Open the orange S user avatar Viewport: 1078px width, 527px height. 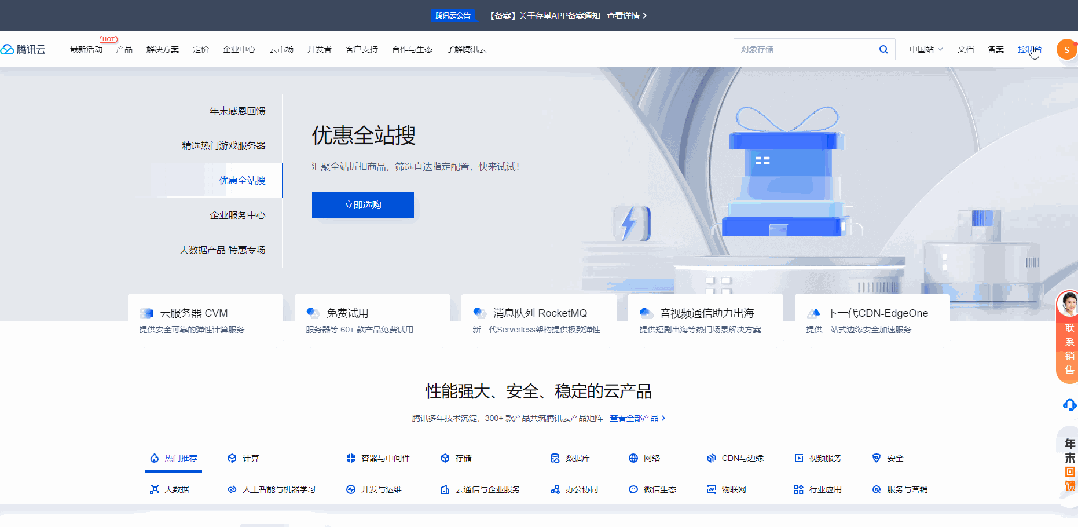pyautogui.click(x=1066, y=49)
